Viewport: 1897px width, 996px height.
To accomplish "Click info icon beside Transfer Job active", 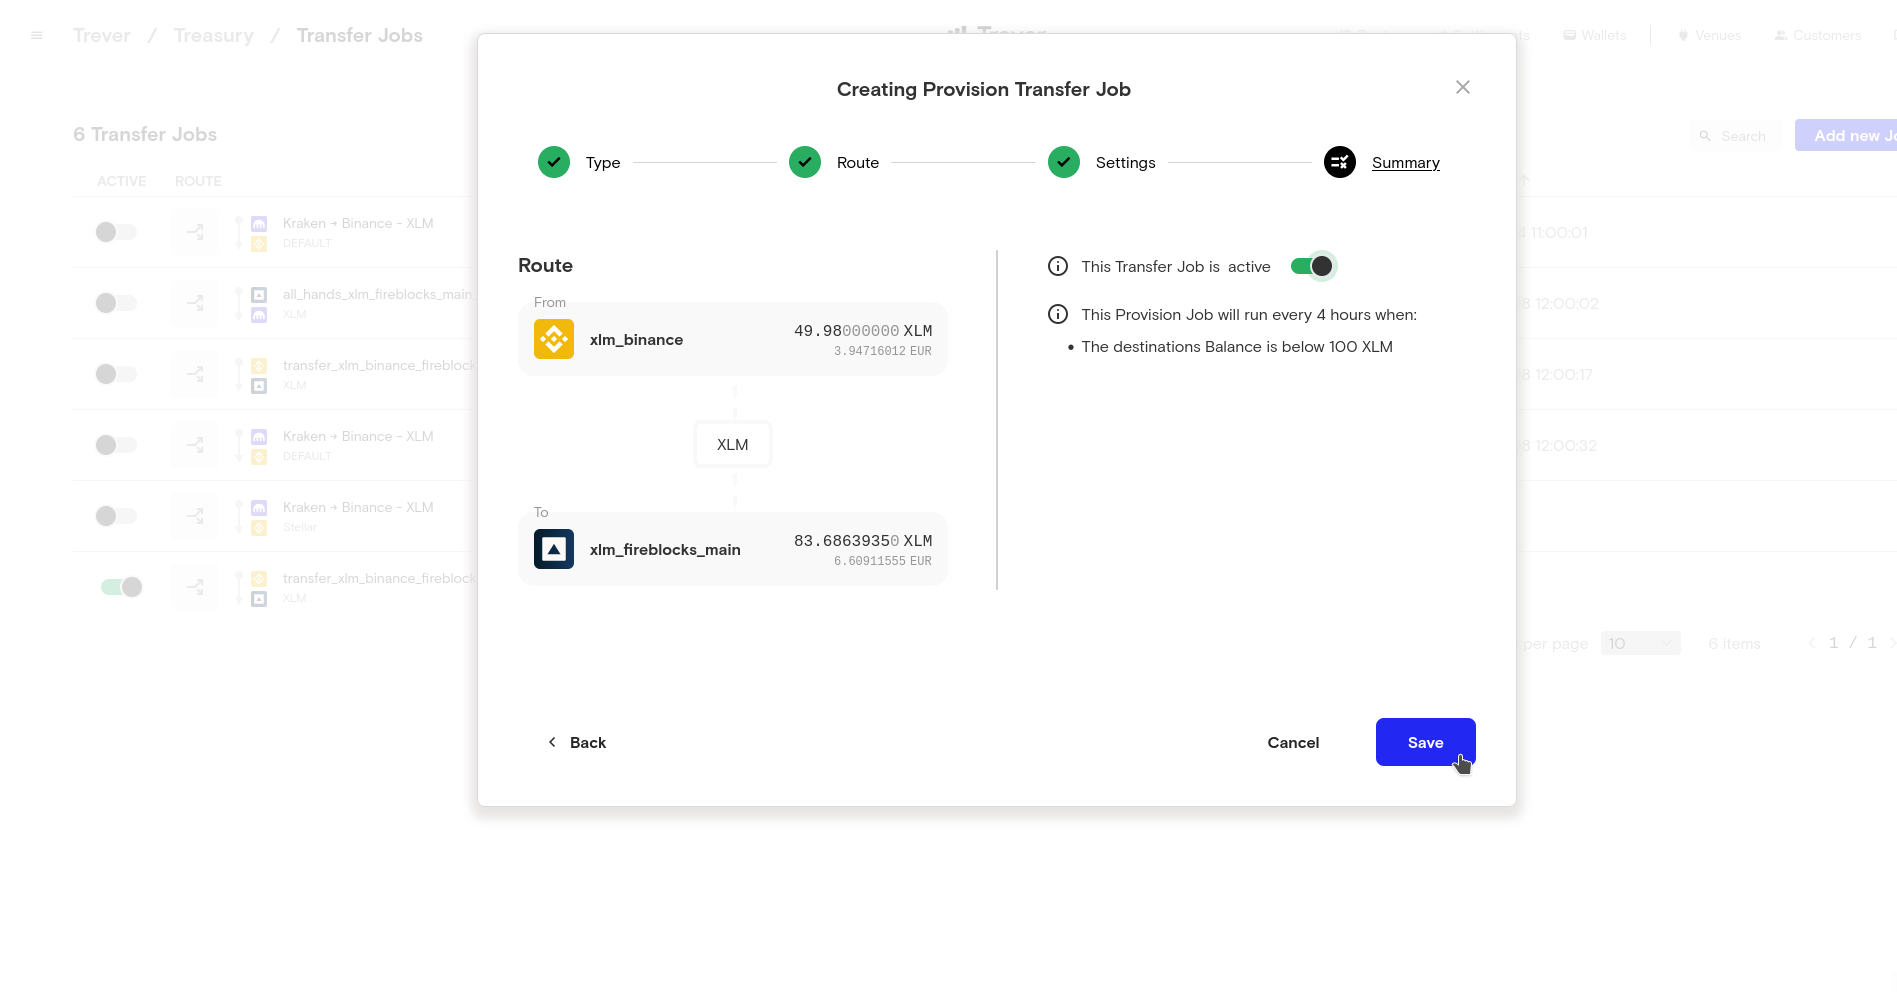I will (1057, 266).
